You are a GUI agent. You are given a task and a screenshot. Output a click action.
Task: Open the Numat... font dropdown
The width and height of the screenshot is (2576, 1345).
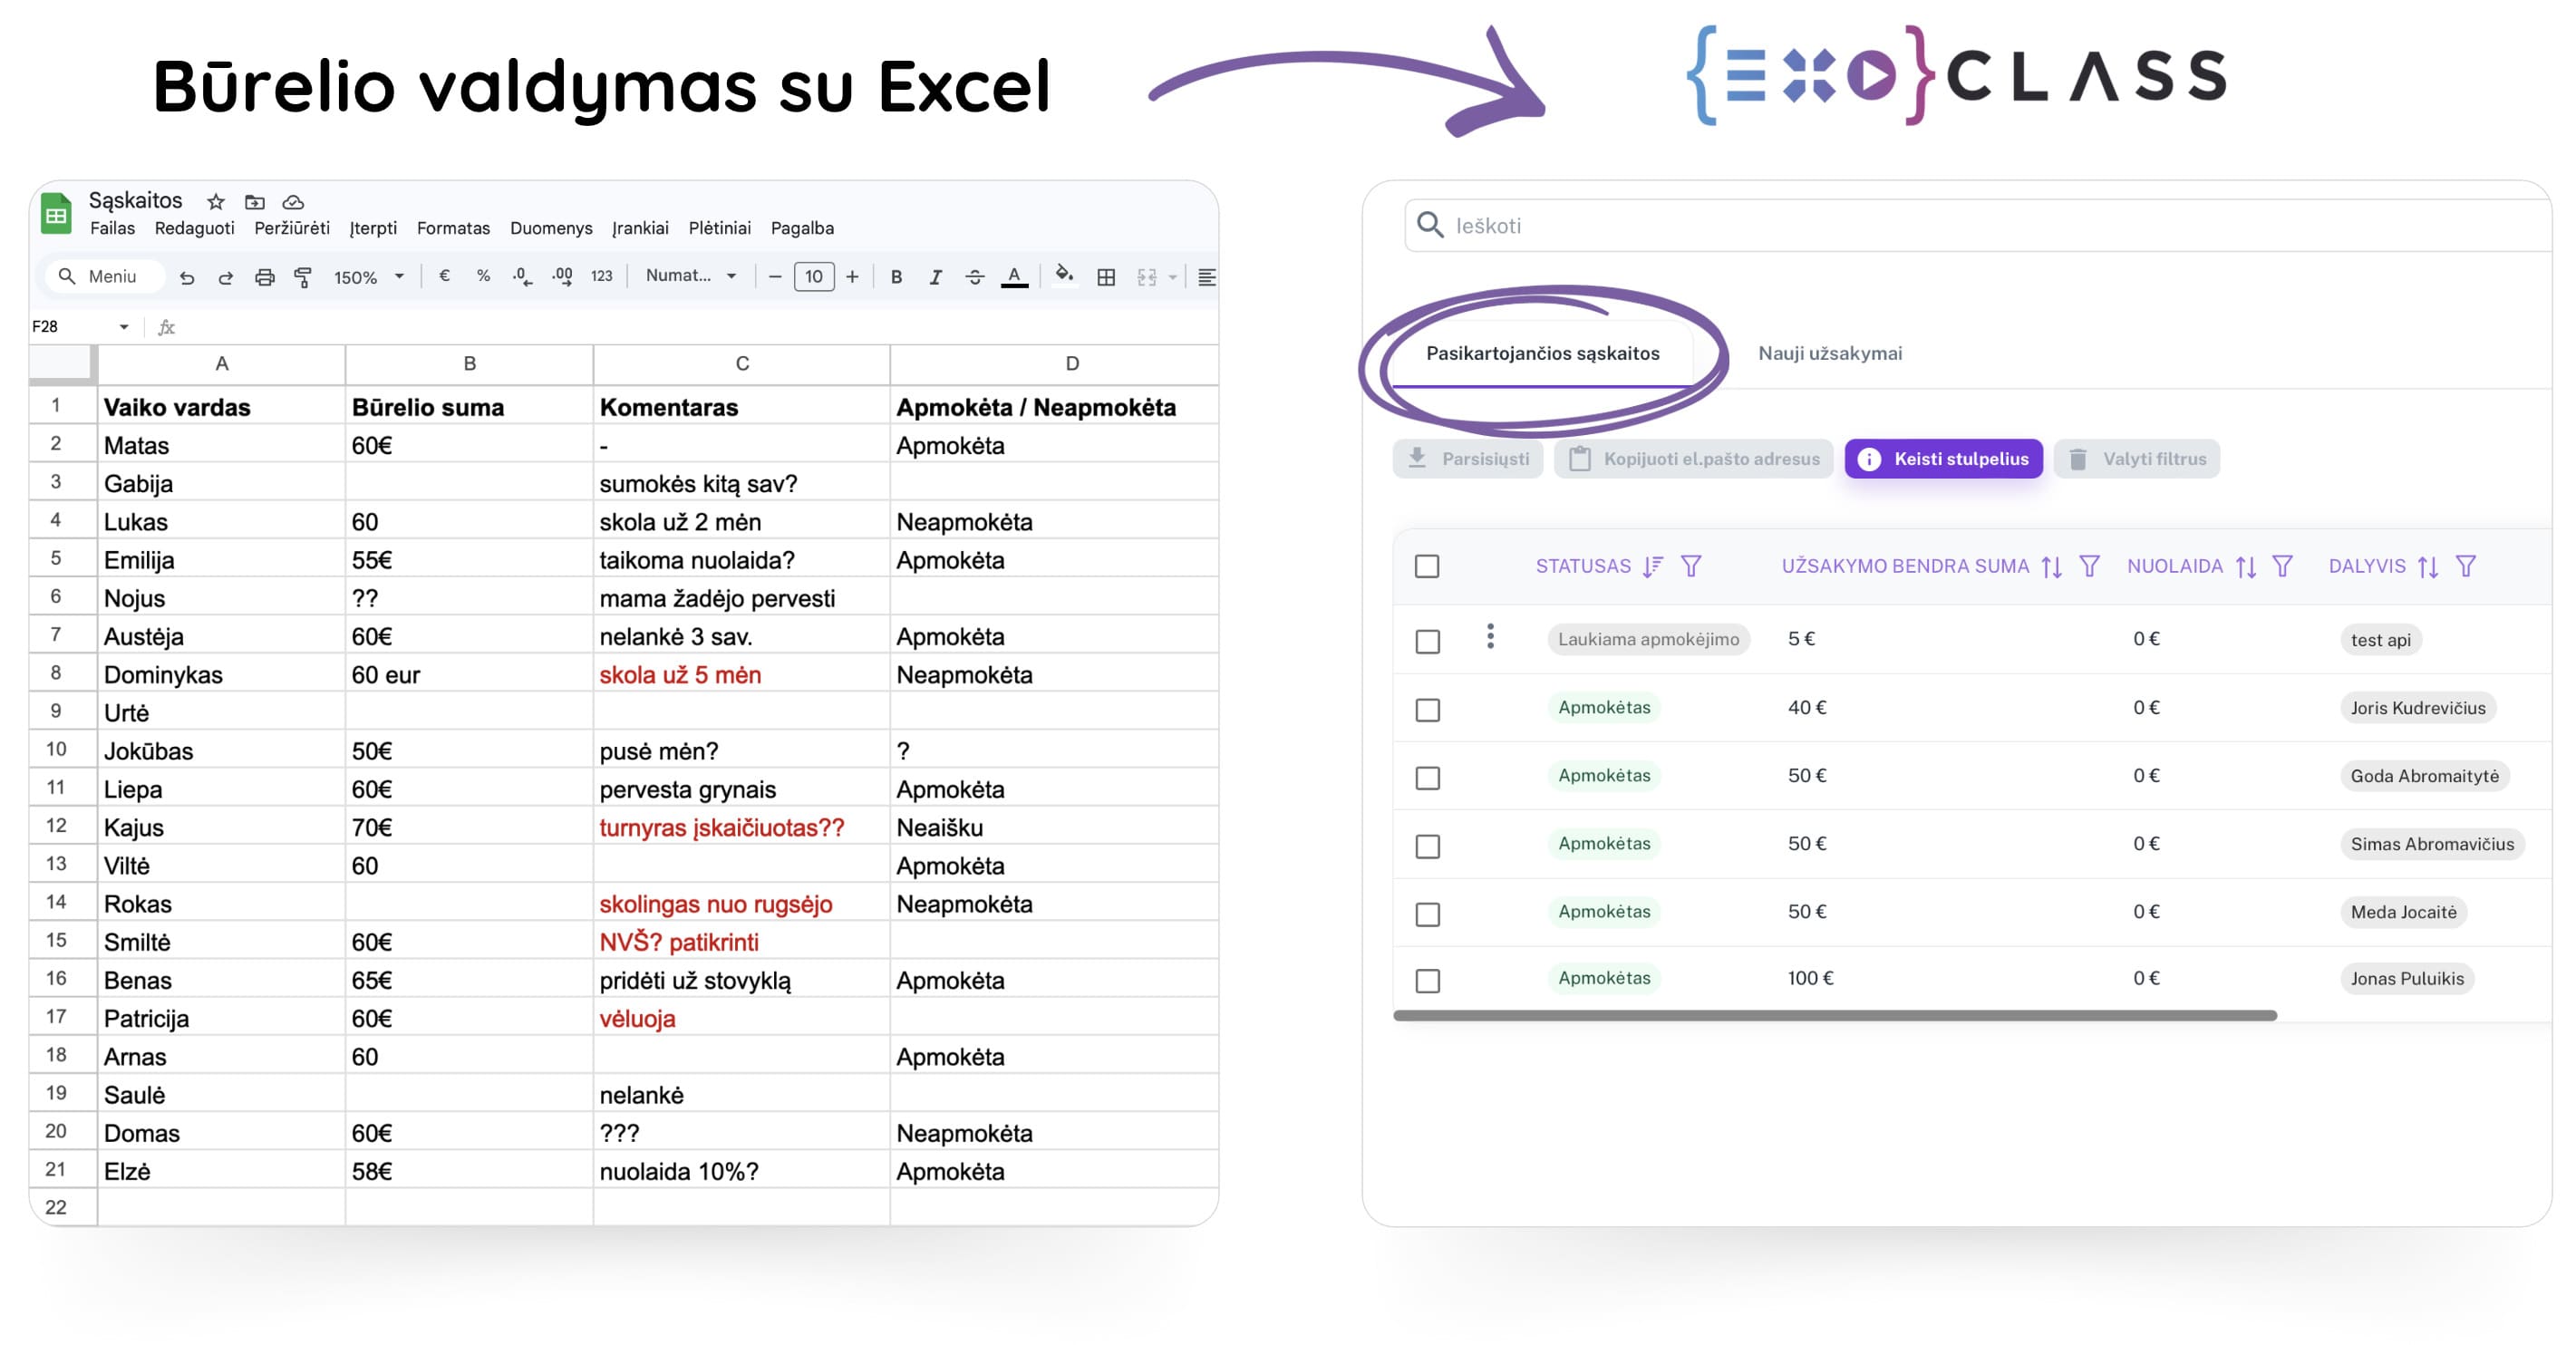[x=691, y=276]
